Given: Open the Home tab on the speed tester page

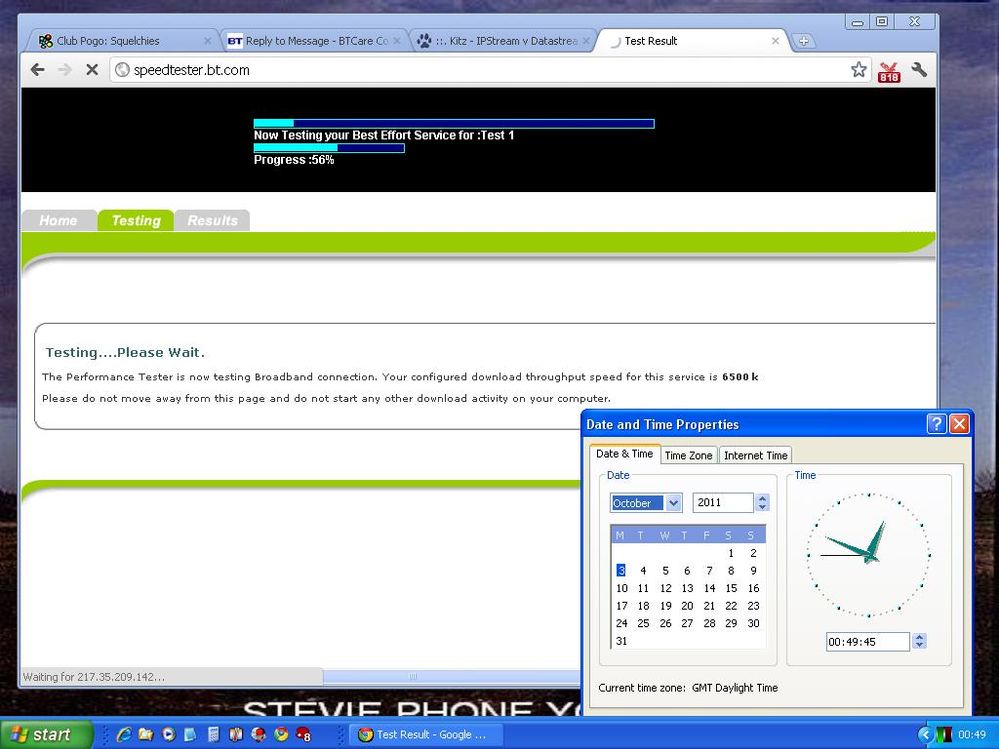Looking at the screenshot, I should click(59, 220).
